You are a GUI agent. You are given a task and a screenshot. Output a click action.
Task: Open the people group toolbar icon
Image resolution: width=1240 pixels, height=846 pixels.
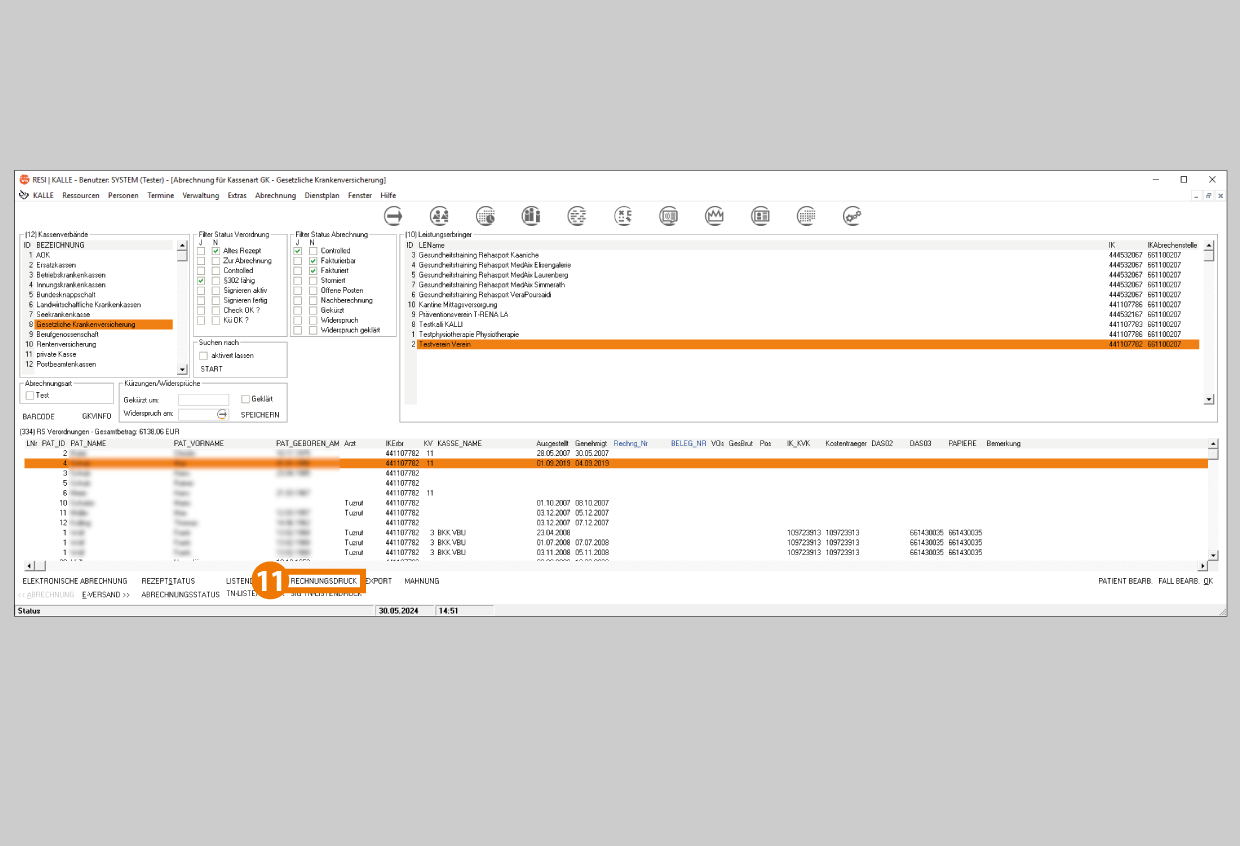point(440,215)
